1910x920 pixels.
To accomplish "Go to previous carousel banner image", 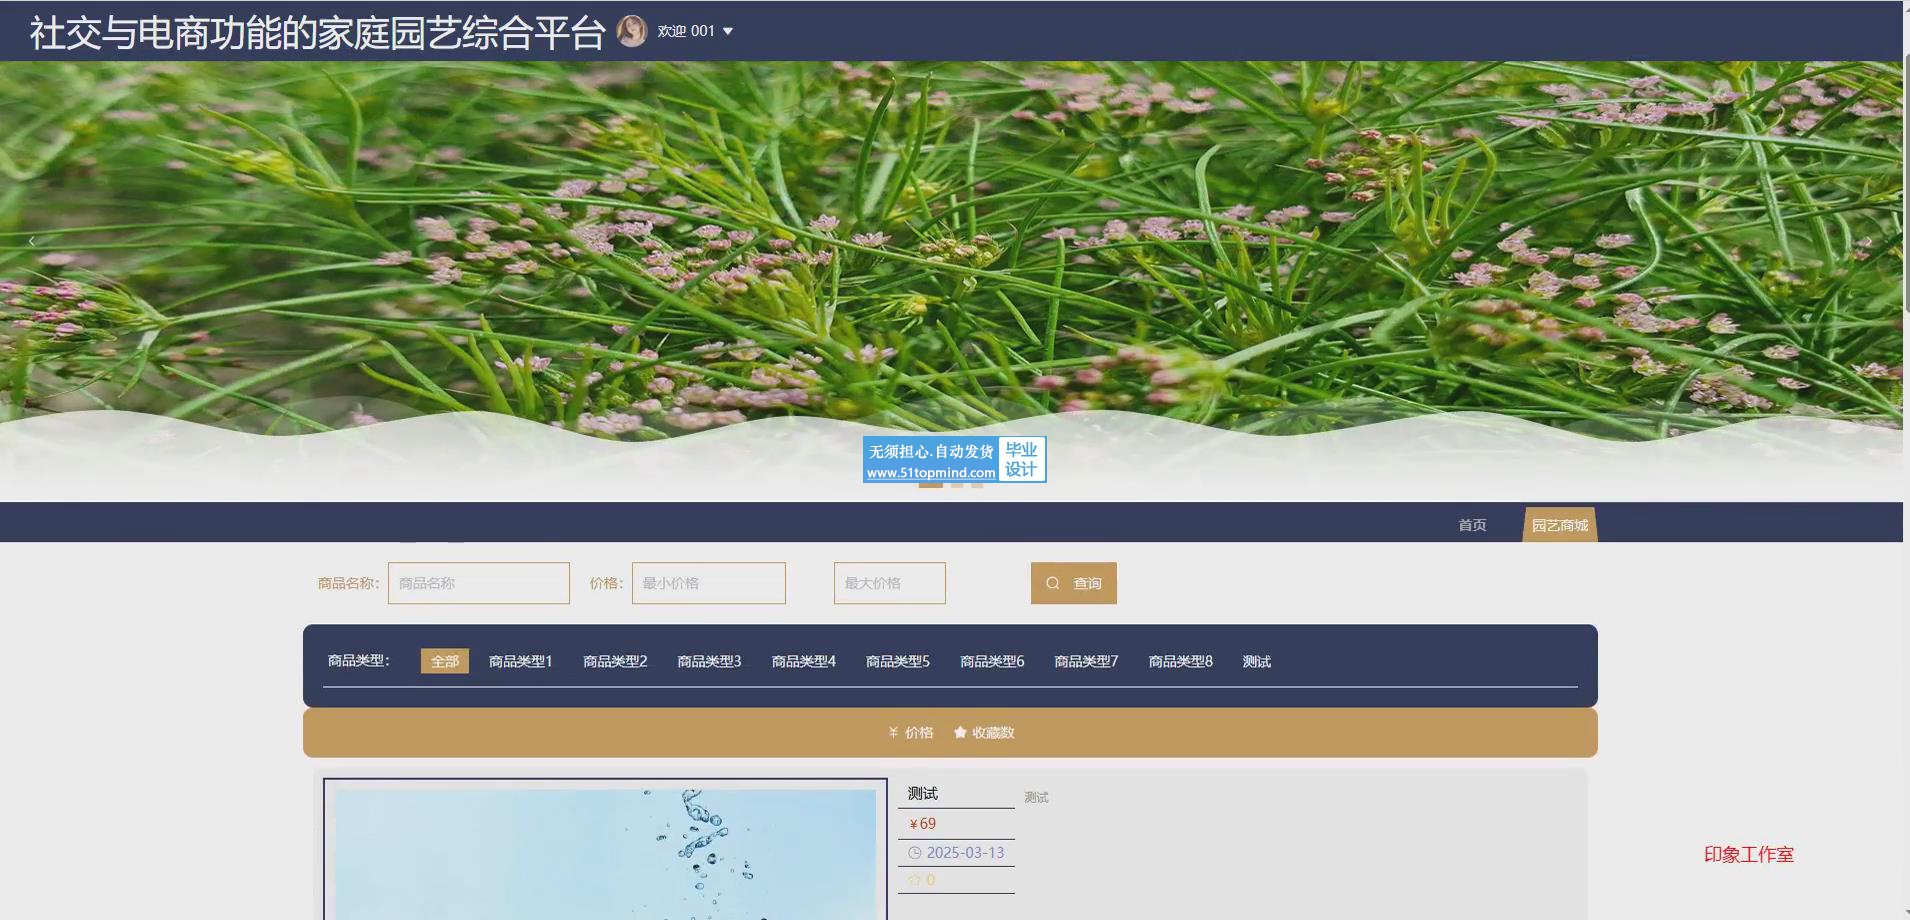I will [32, 241].
